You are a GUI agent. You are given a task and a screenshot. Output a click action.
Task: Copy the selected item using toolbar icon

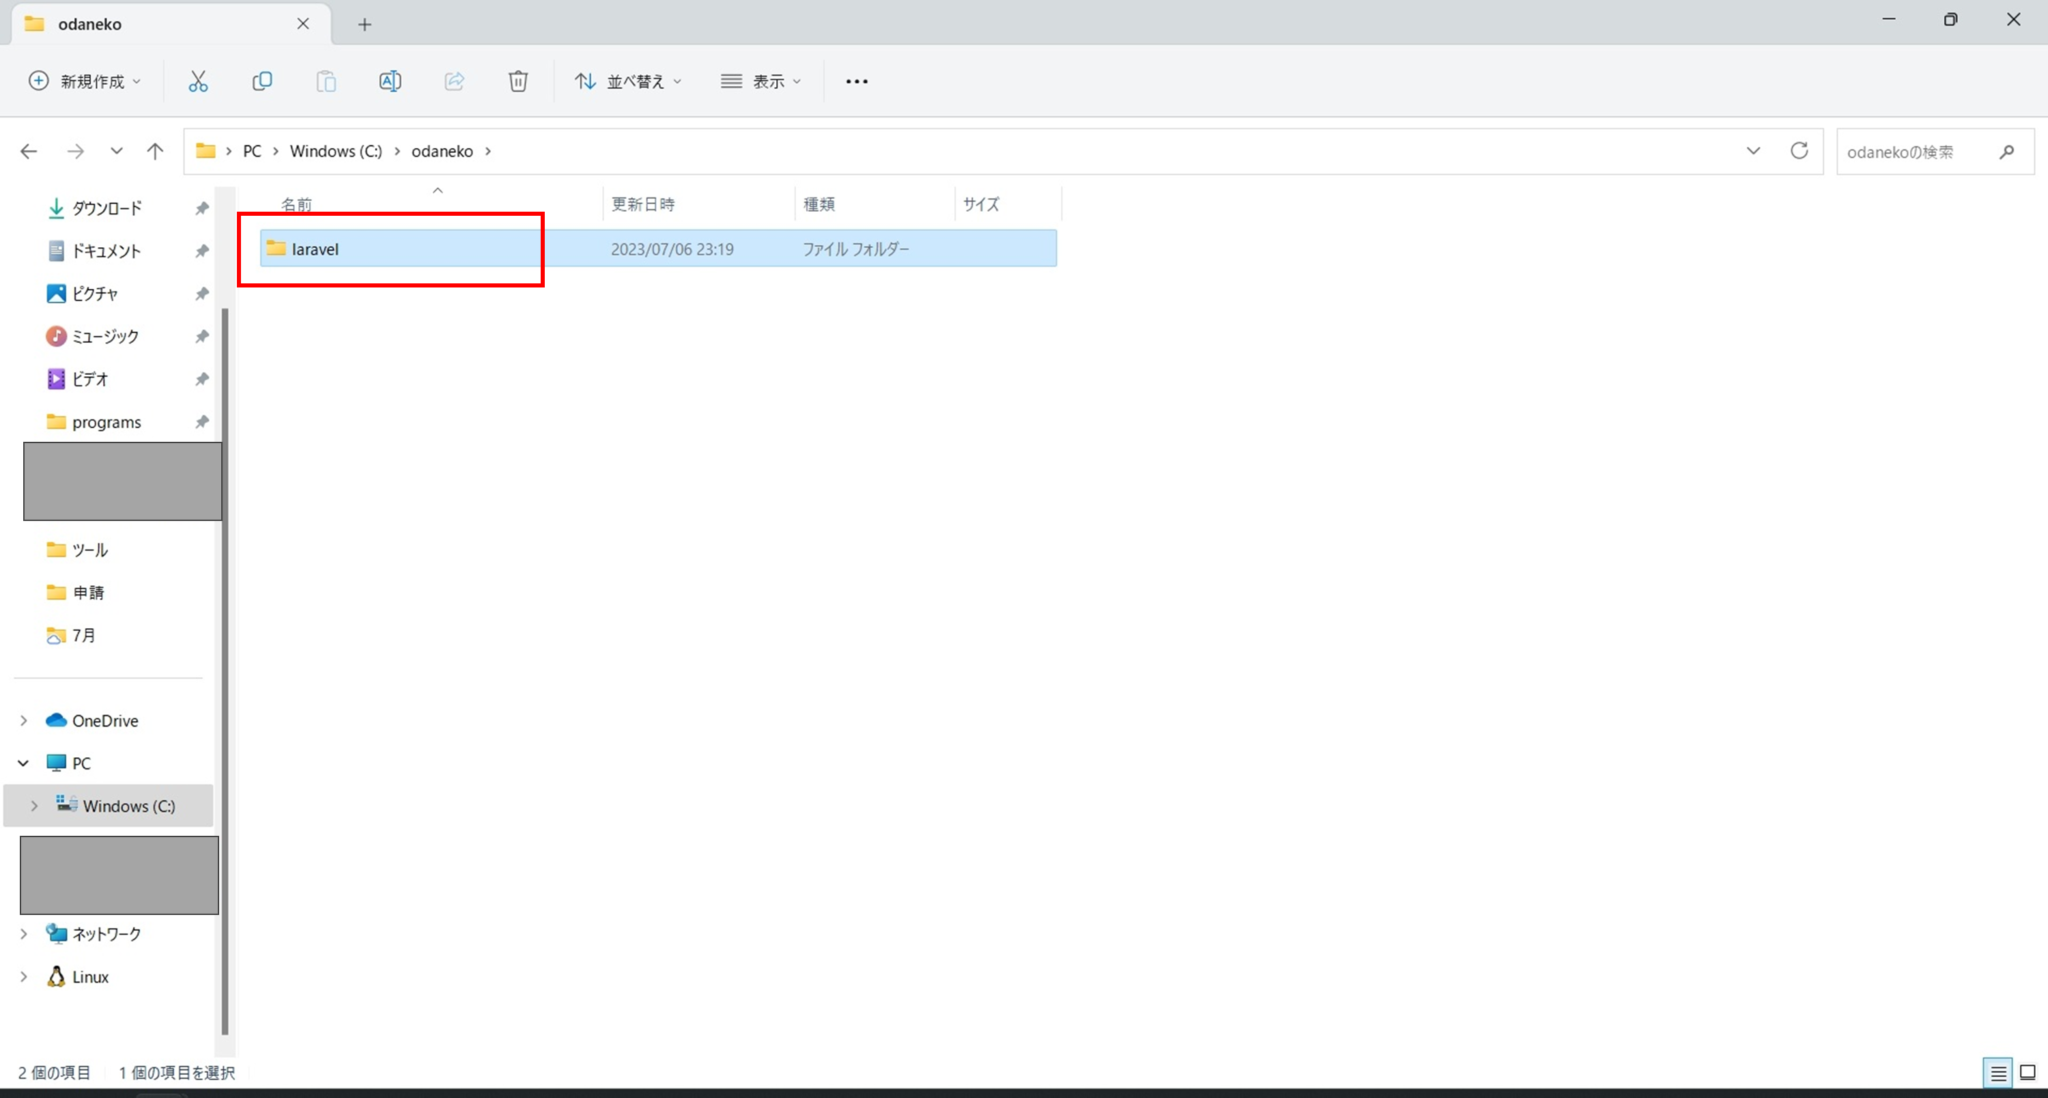(262, 81)
